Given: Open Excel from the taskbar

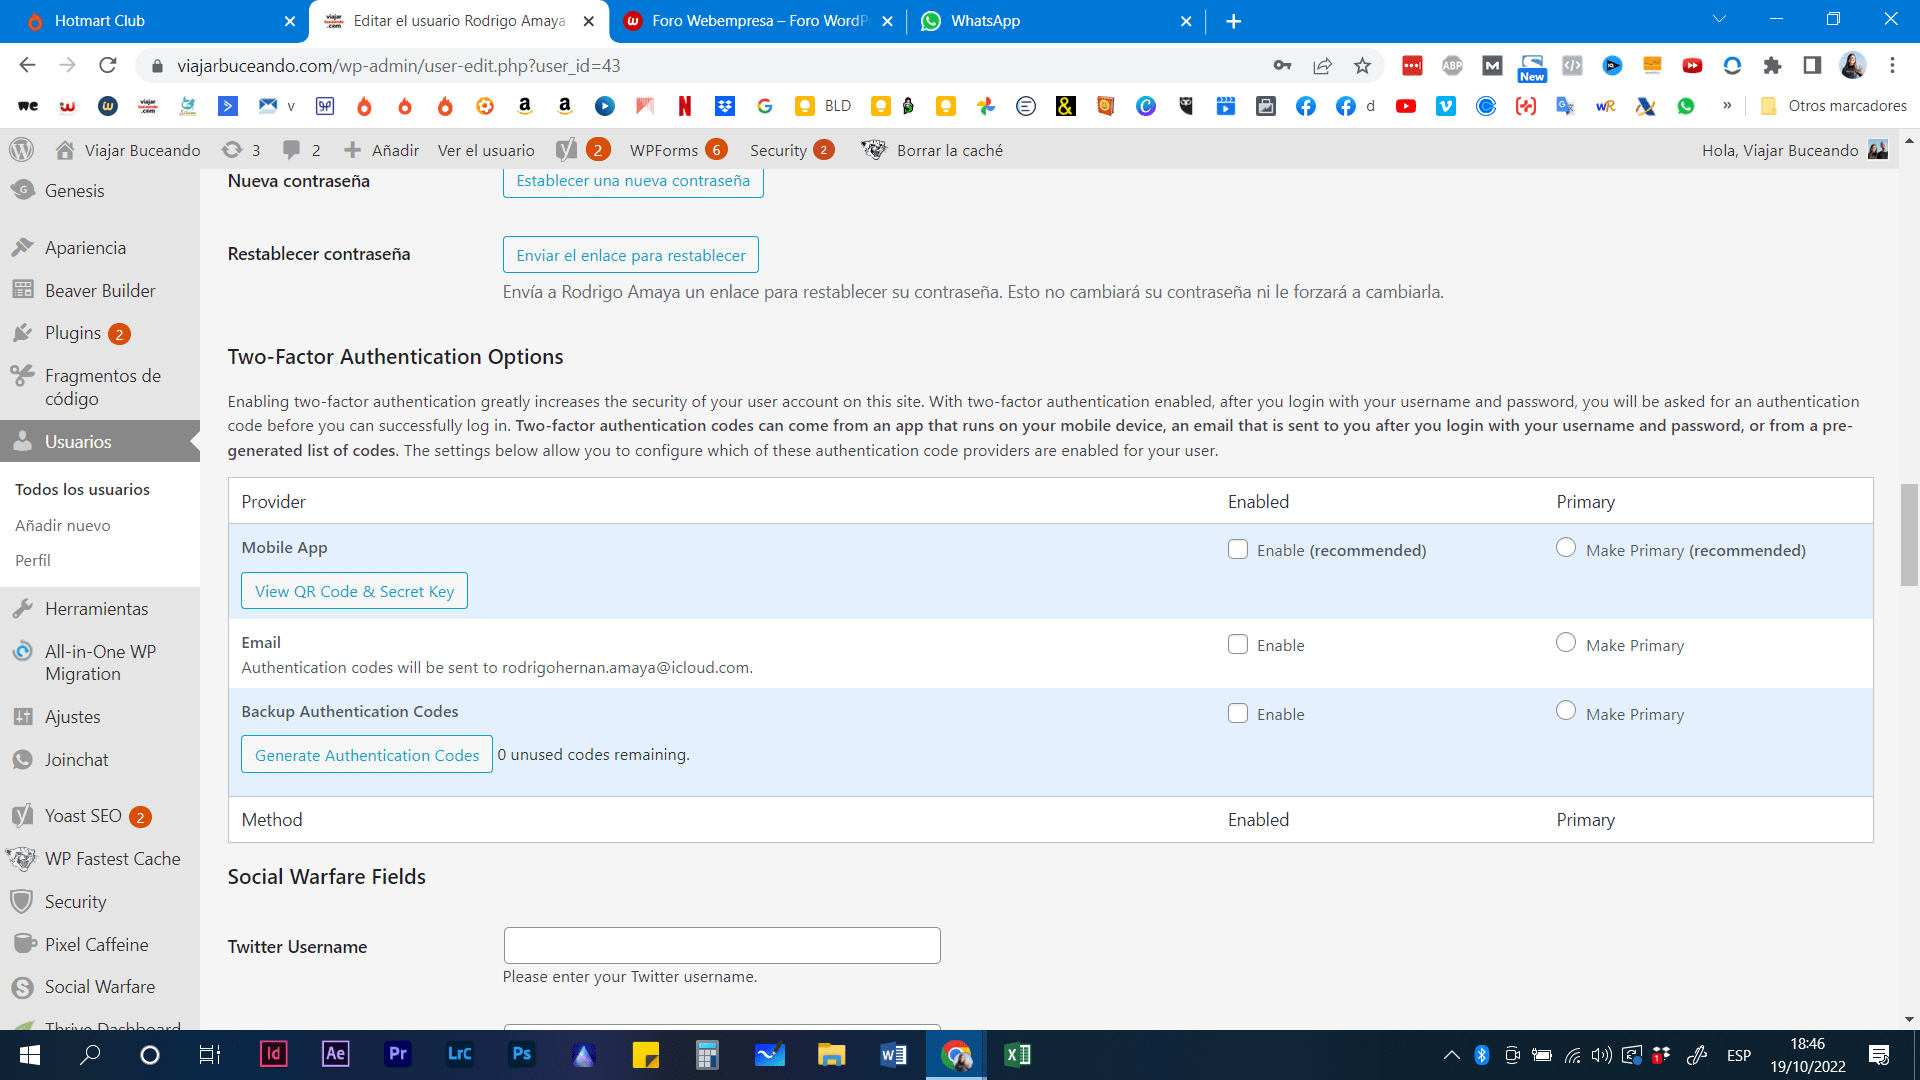Looking at the screenshot, I should point(1018,1054).
